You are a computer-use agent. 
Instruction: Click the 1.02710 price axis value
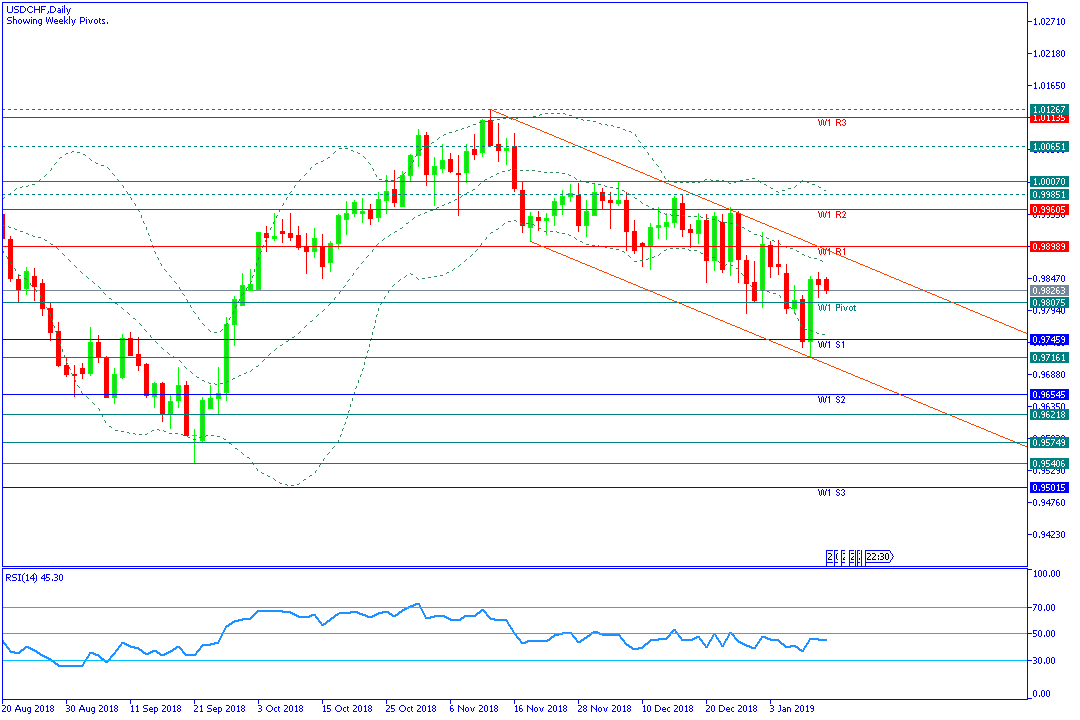pos(1048,22)
